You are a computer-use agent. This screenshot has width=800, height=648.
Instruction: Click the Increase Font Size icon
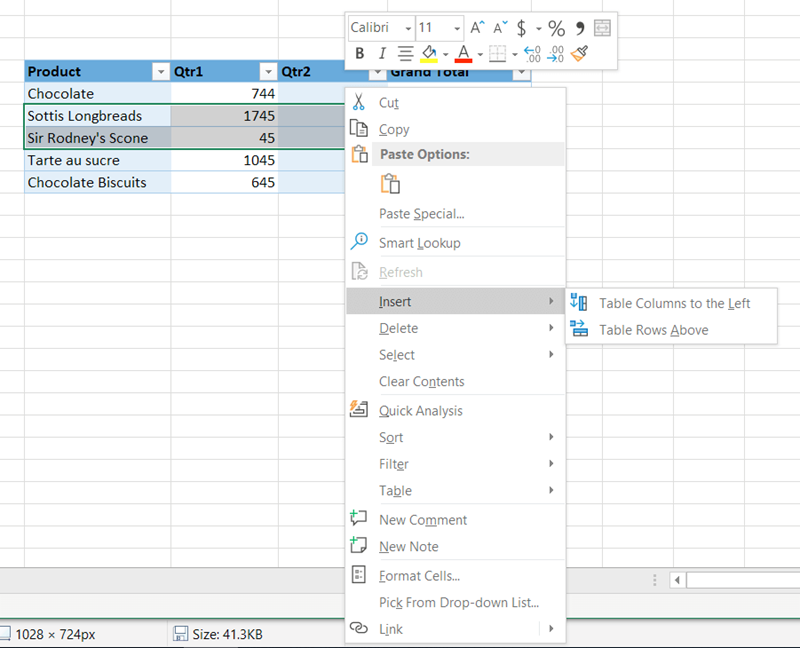pyautogui.click(x=478, y=28)
